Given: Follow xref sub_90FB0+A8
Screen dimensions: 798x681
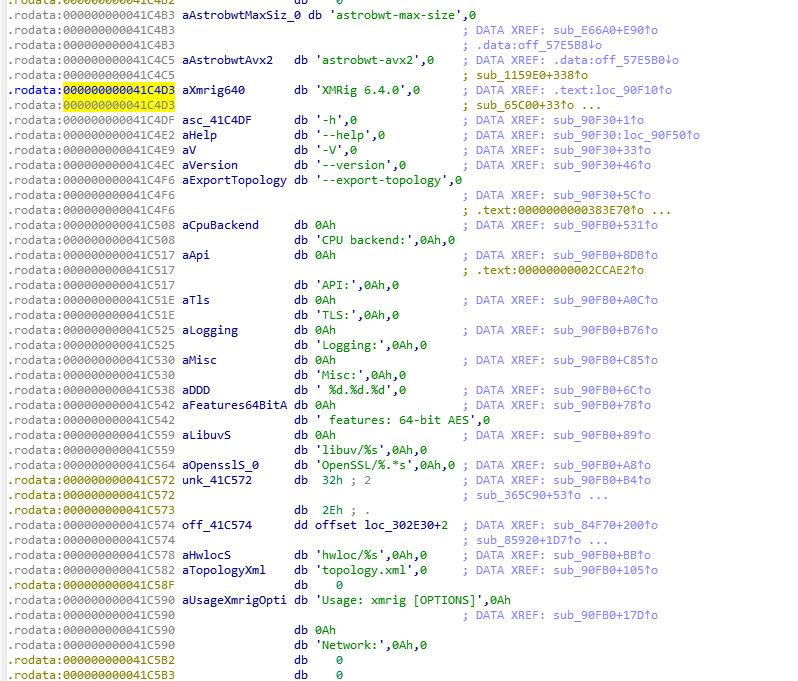Looking at the screenshot, I should pyautogui.click(x=602, y=466).
